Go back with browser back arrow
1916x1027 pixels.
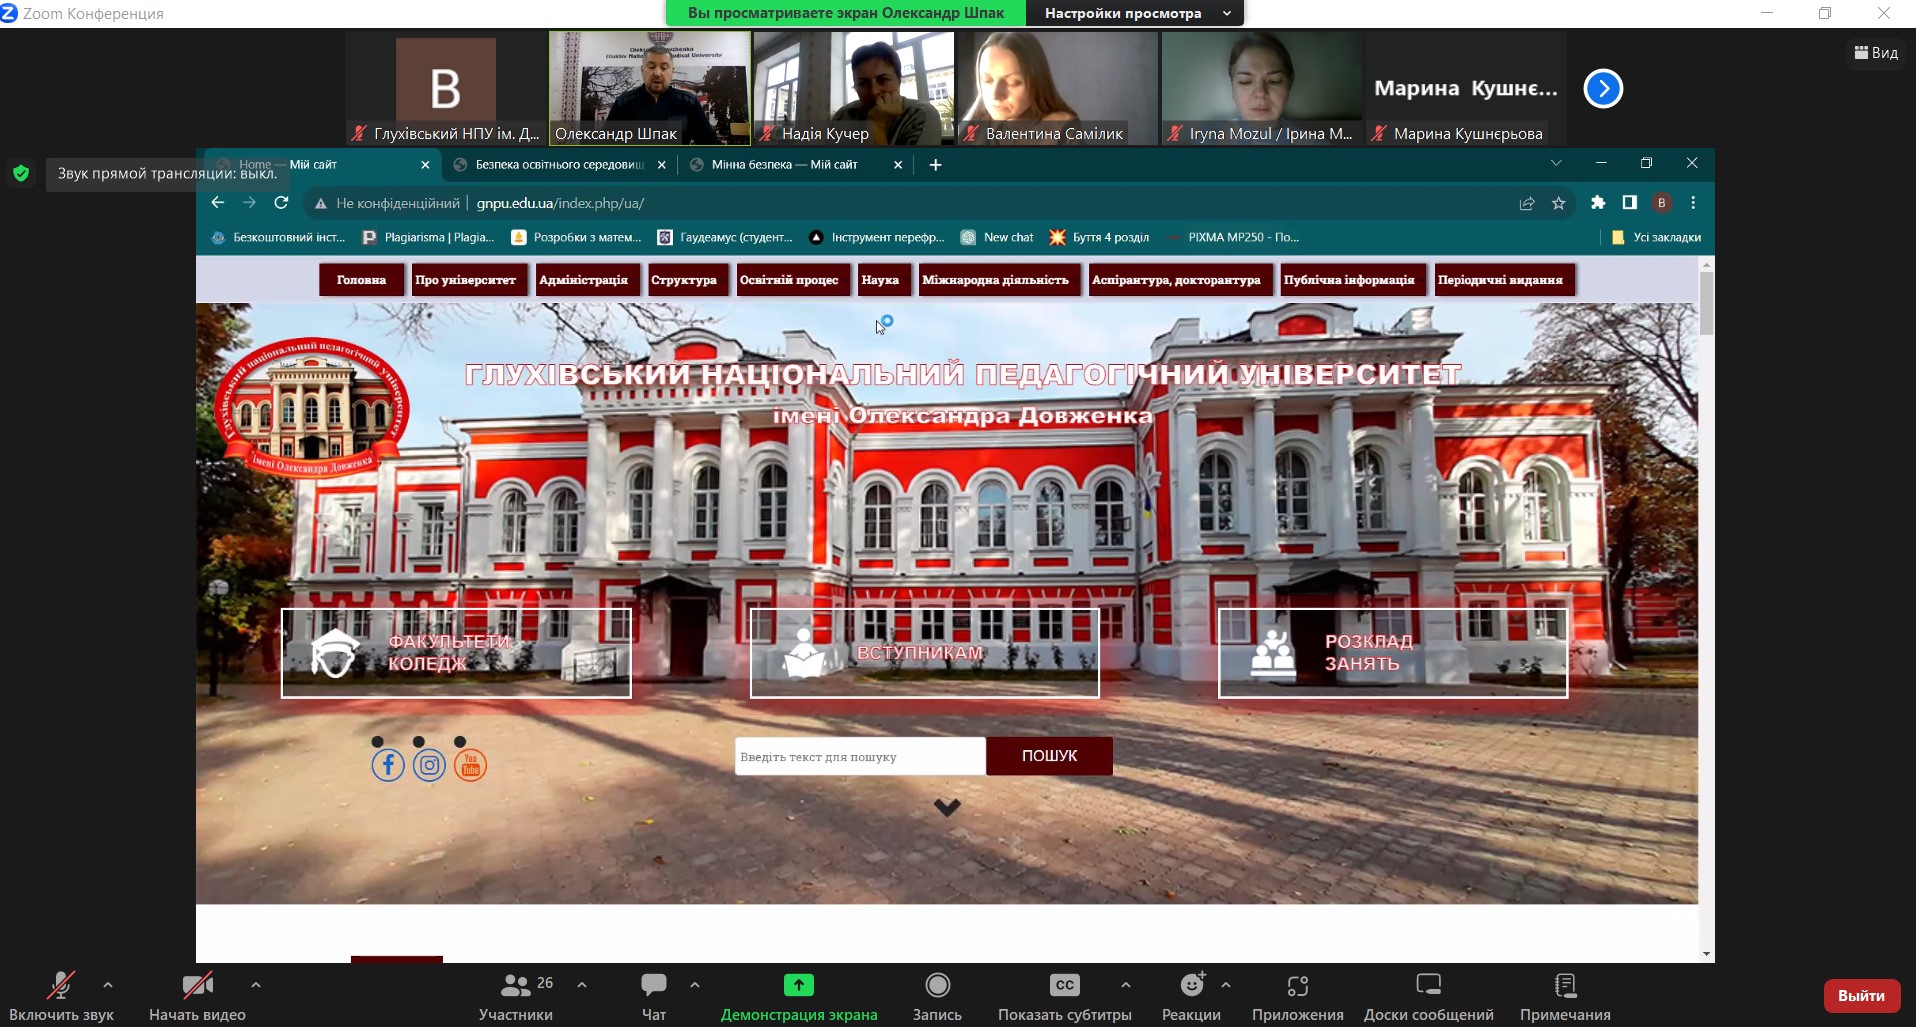218,203
